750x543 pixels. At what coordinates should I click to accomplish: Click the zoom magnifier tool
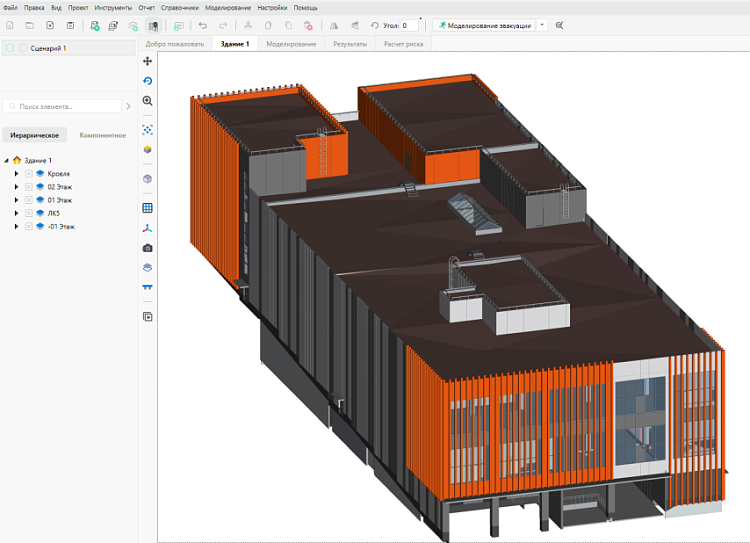pos(147,101)
